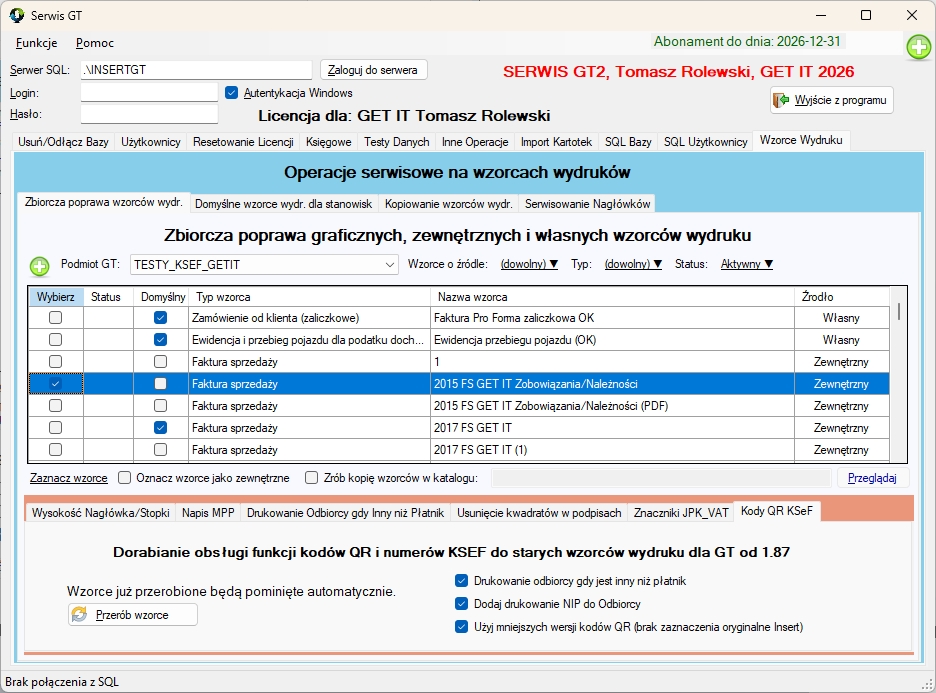Click the Serwer SQL input field
Image resolution: width=936 pixels, height=693 pixels.
click(x=199, y=70)
